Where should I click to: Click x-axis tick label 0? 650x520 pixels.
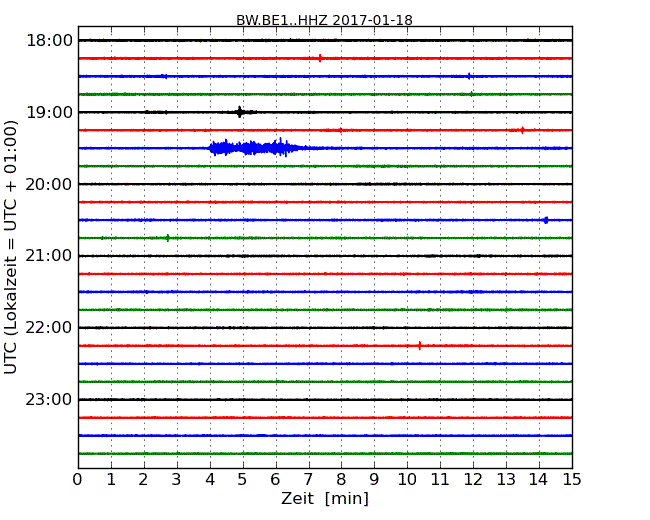coord(78,480)
